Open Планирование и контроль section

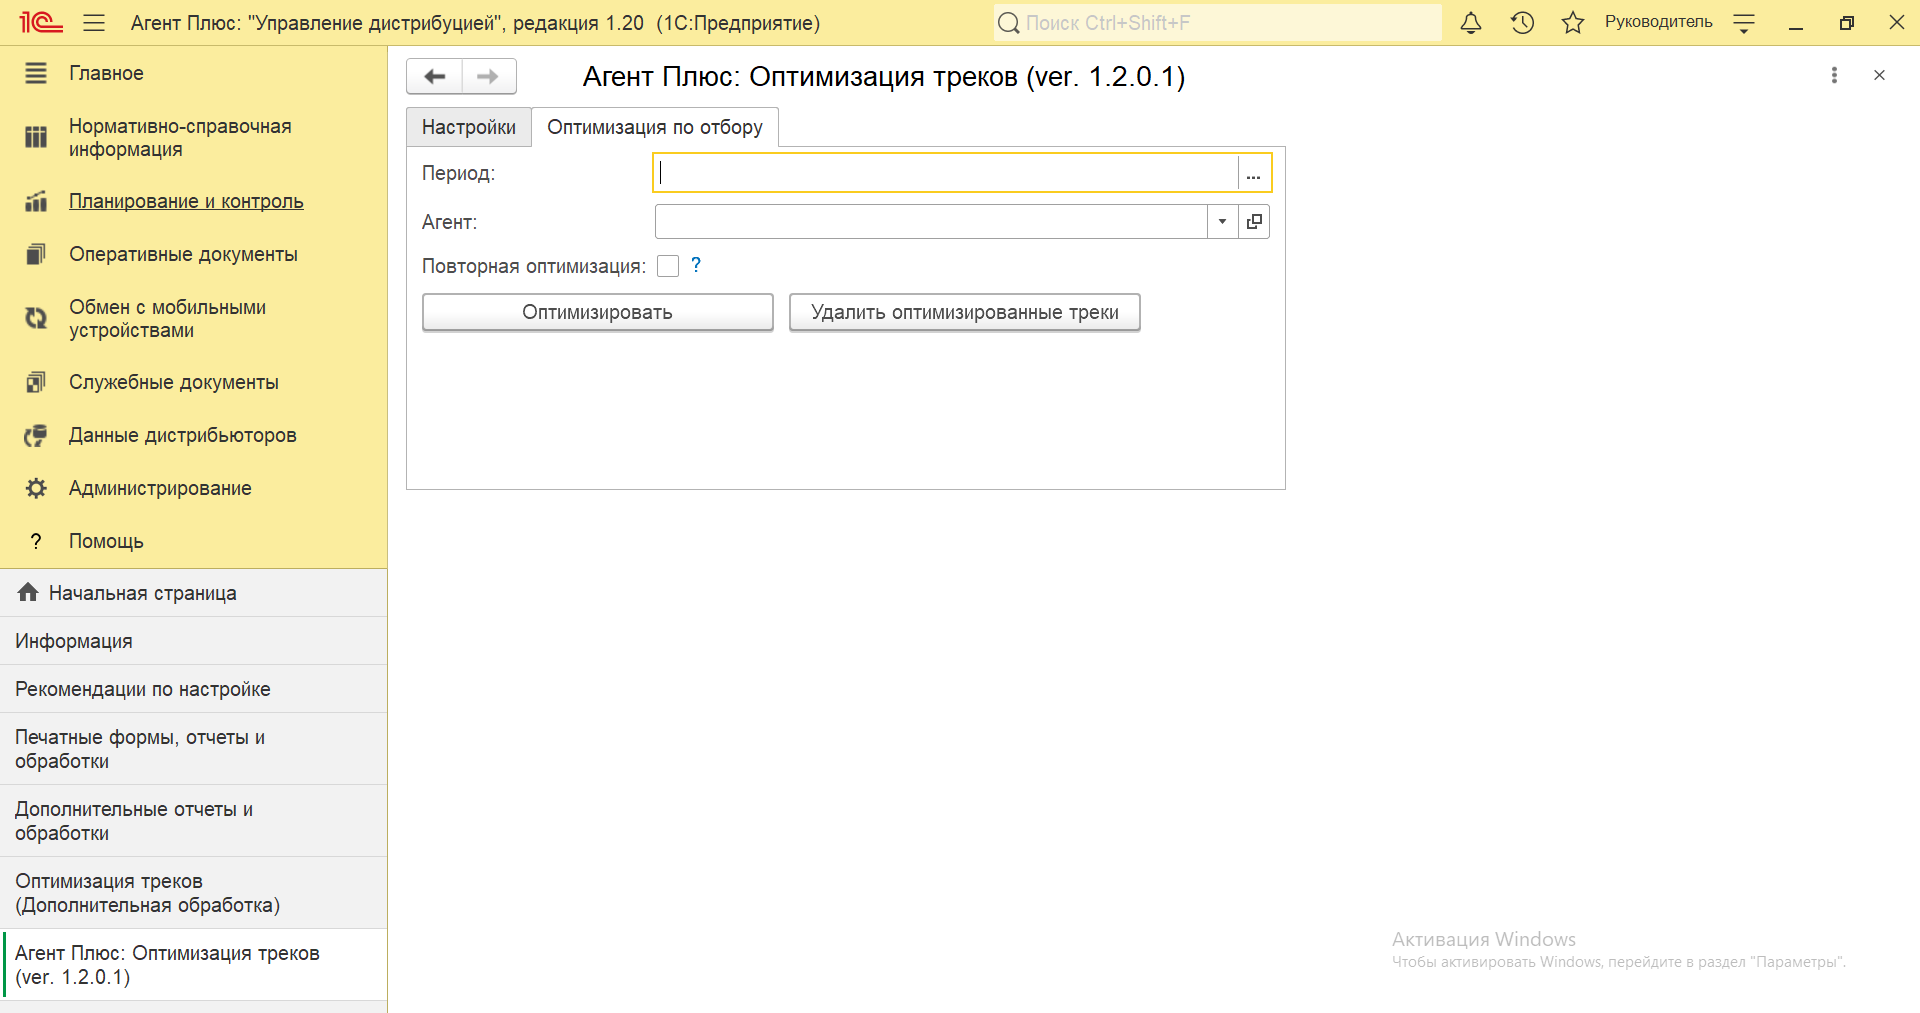[186, 201]
